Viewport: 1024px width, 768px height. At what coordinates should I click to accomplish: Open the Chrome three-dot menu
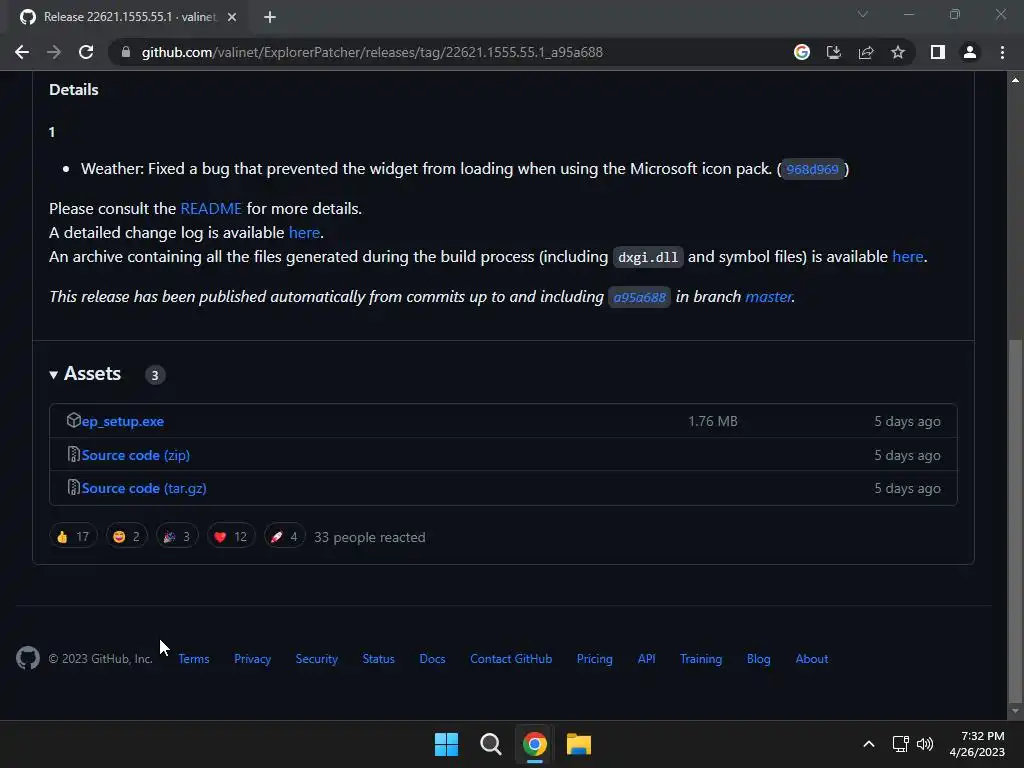(1002, 52)
